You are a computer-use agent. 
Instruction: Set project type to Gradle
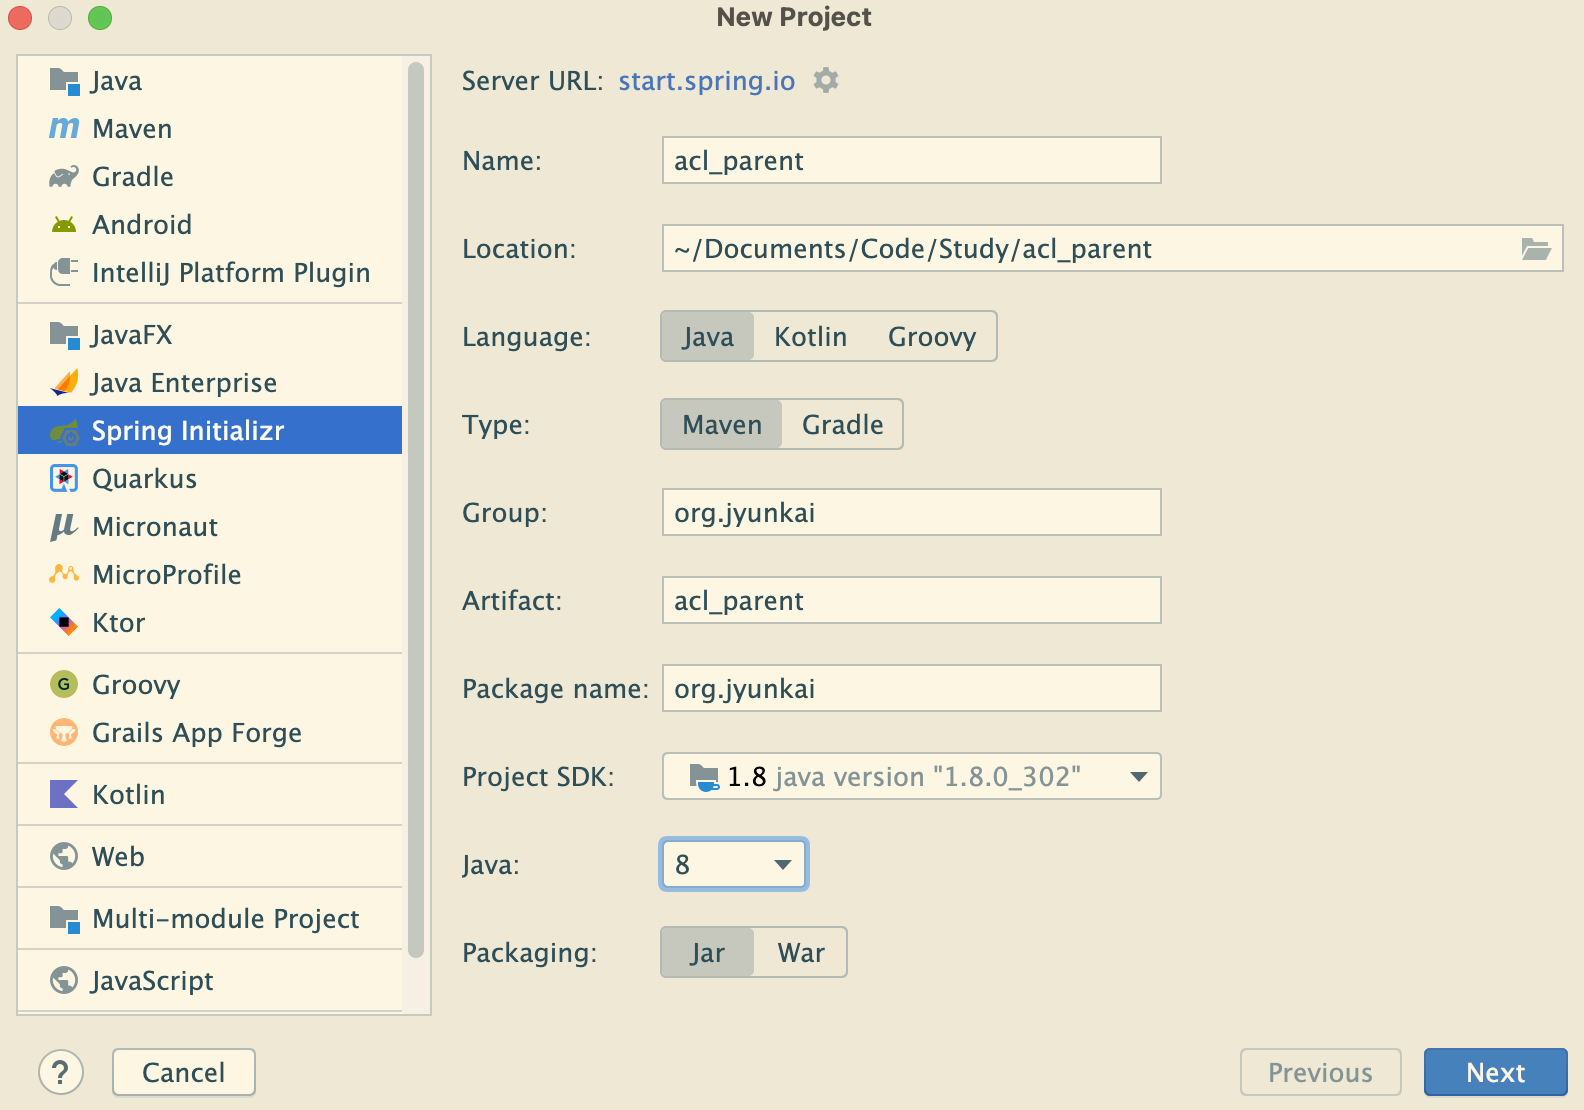click(x=842, y=425)
